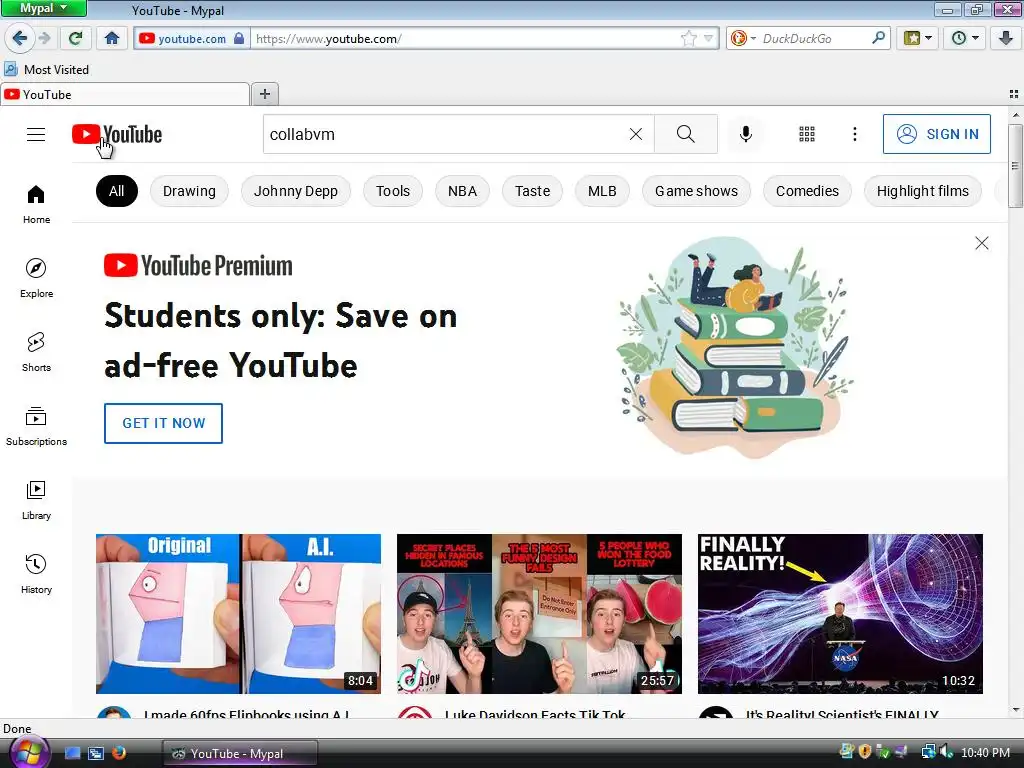Click the YouTube Premium logo in banner

tap(198, 266)
